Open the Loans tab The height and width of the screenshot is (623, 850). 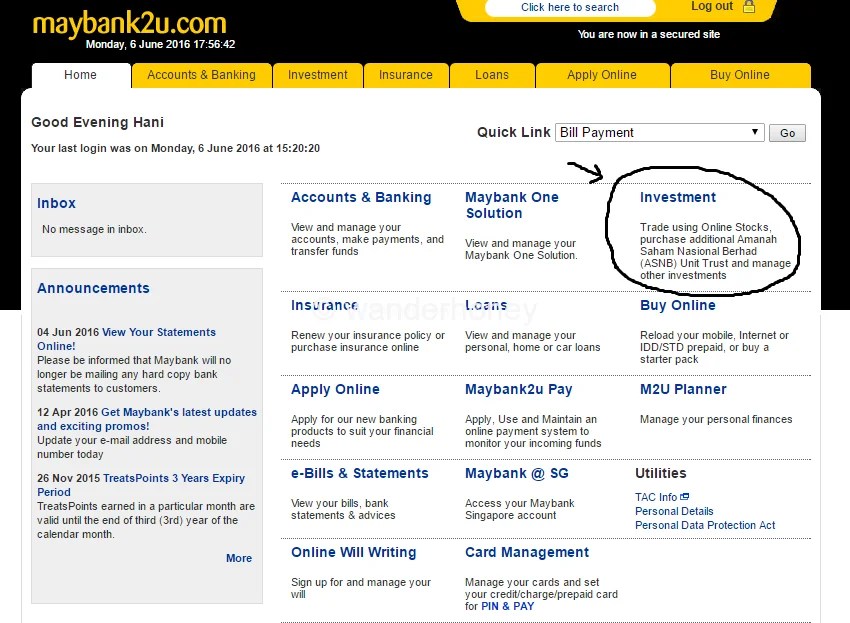(492, 75)
